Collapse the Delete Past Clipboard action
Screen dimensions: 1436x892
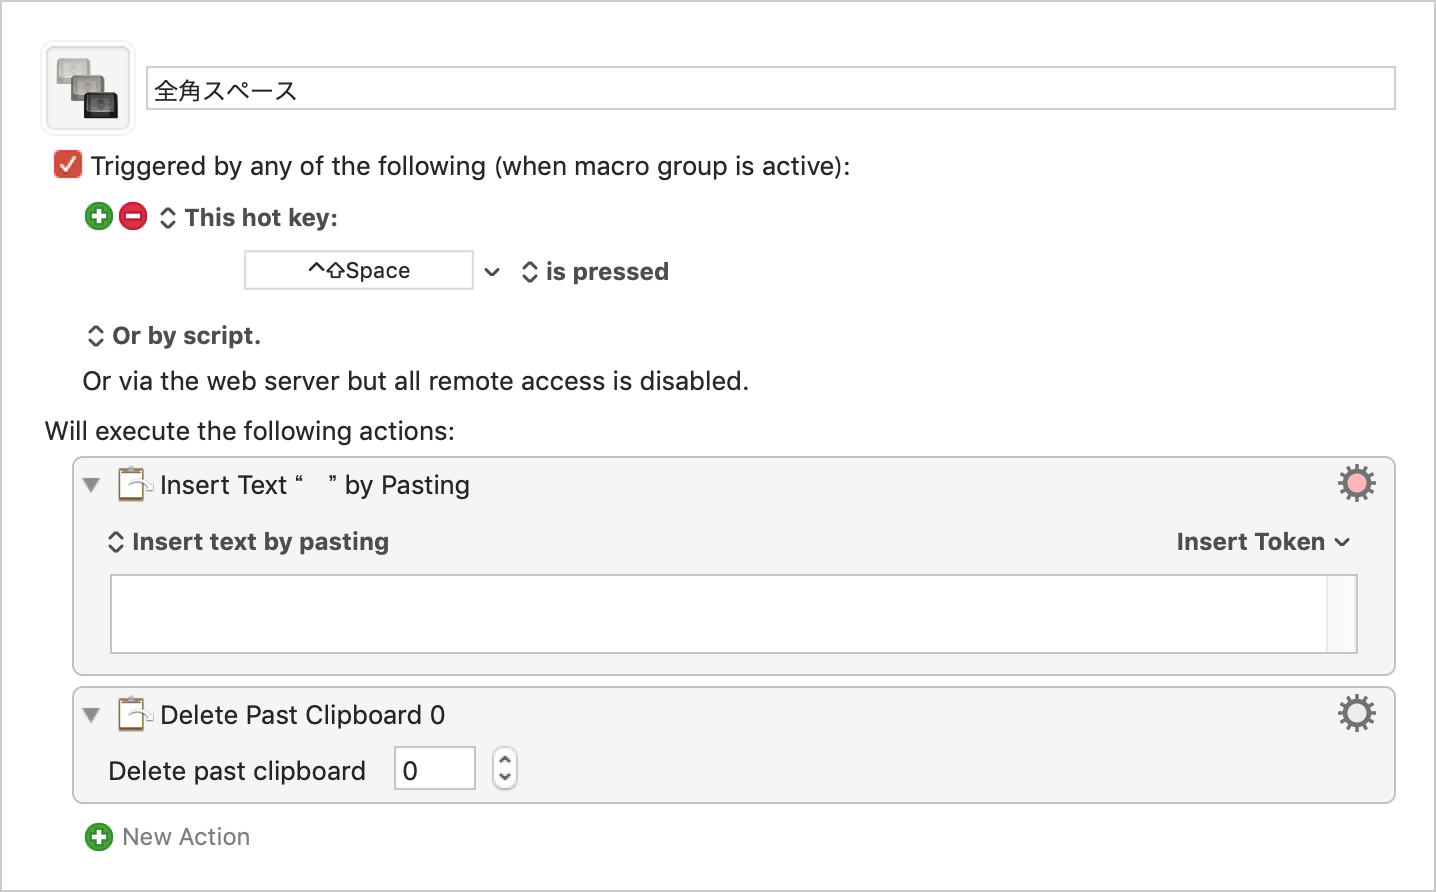point(91,715)
